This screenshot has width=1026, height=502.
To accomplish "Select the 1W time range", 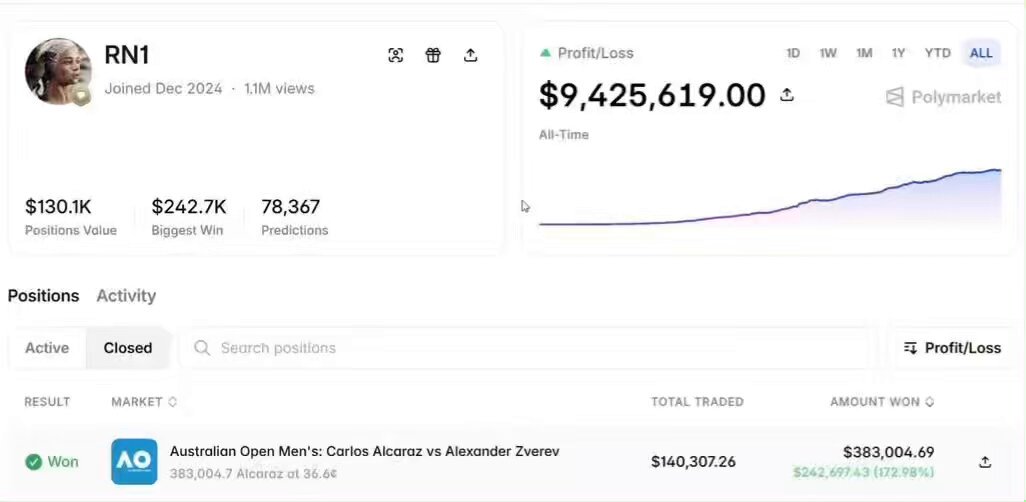I will [x=828, y=54].
